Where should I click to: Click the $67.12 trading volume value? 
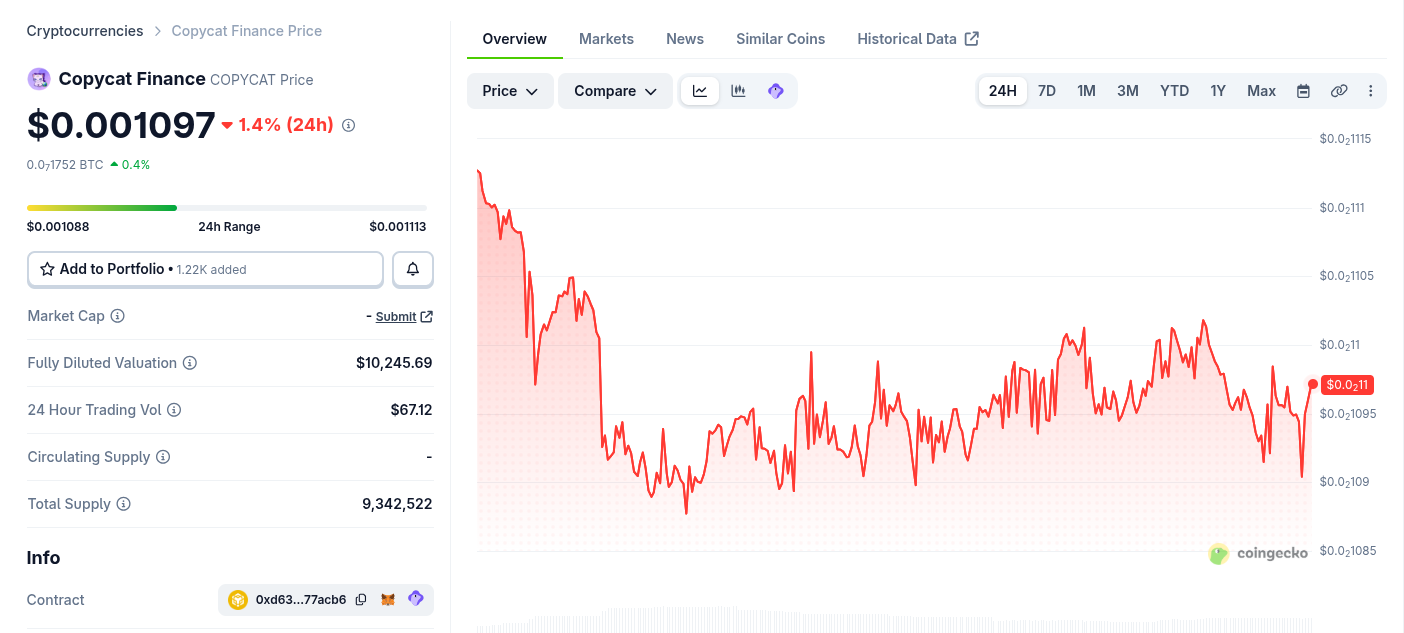pos(411,410)
